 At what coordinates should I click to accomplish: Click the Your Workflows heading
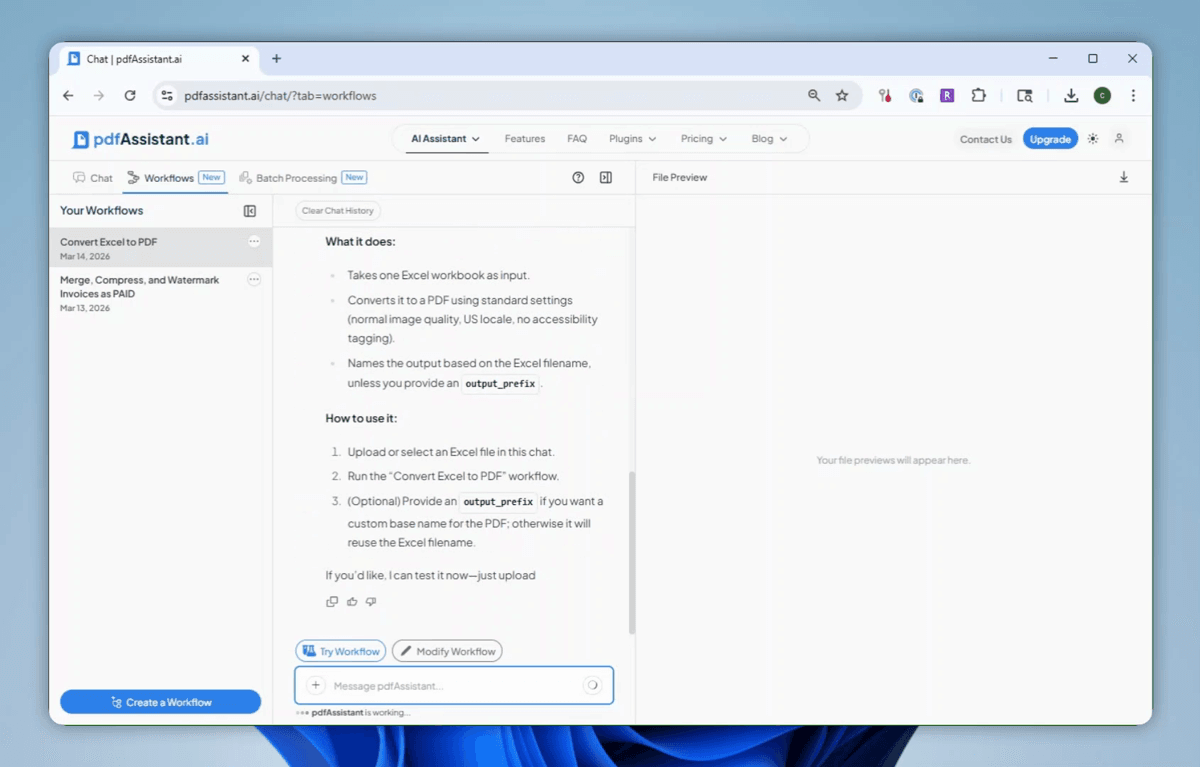pos(101,211)
